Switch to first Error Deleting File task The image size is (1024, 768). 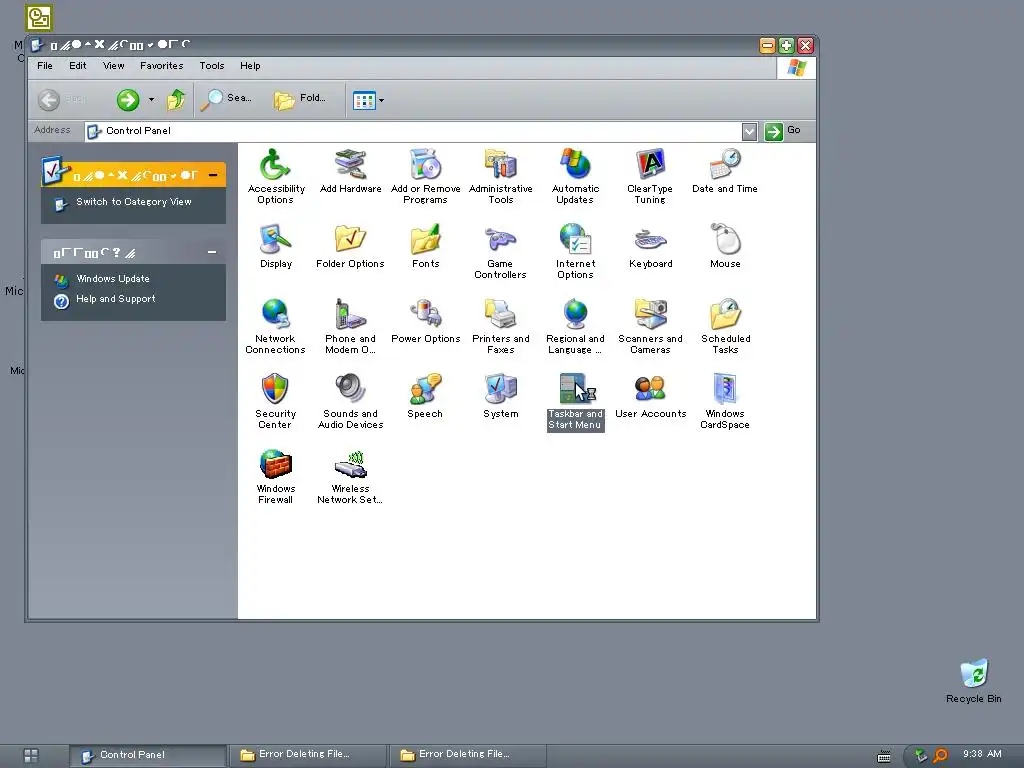tap(309, 754)
